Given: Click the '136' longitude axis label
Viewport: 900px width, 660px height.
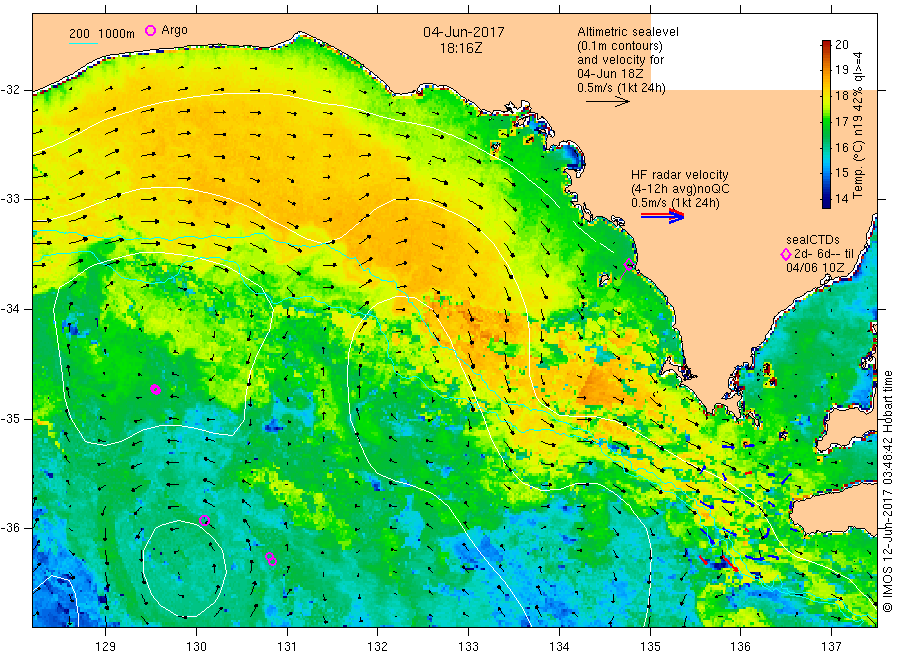Looking at the screenshot, I should (740, 646).
